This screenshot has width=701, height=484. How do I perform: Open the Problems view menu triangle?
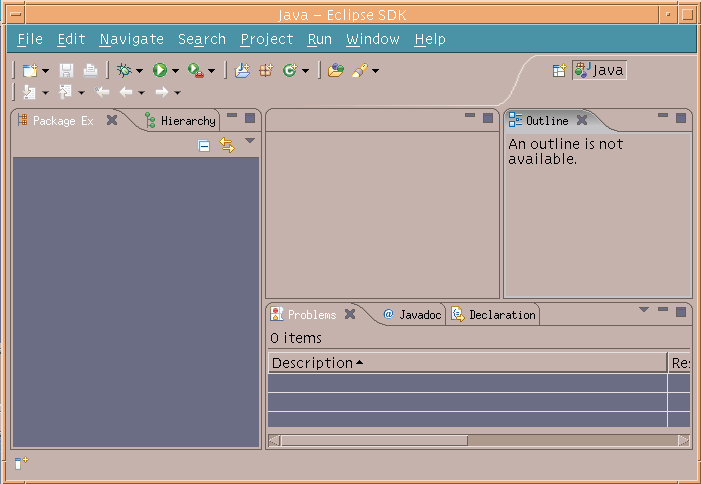(644, 310)
